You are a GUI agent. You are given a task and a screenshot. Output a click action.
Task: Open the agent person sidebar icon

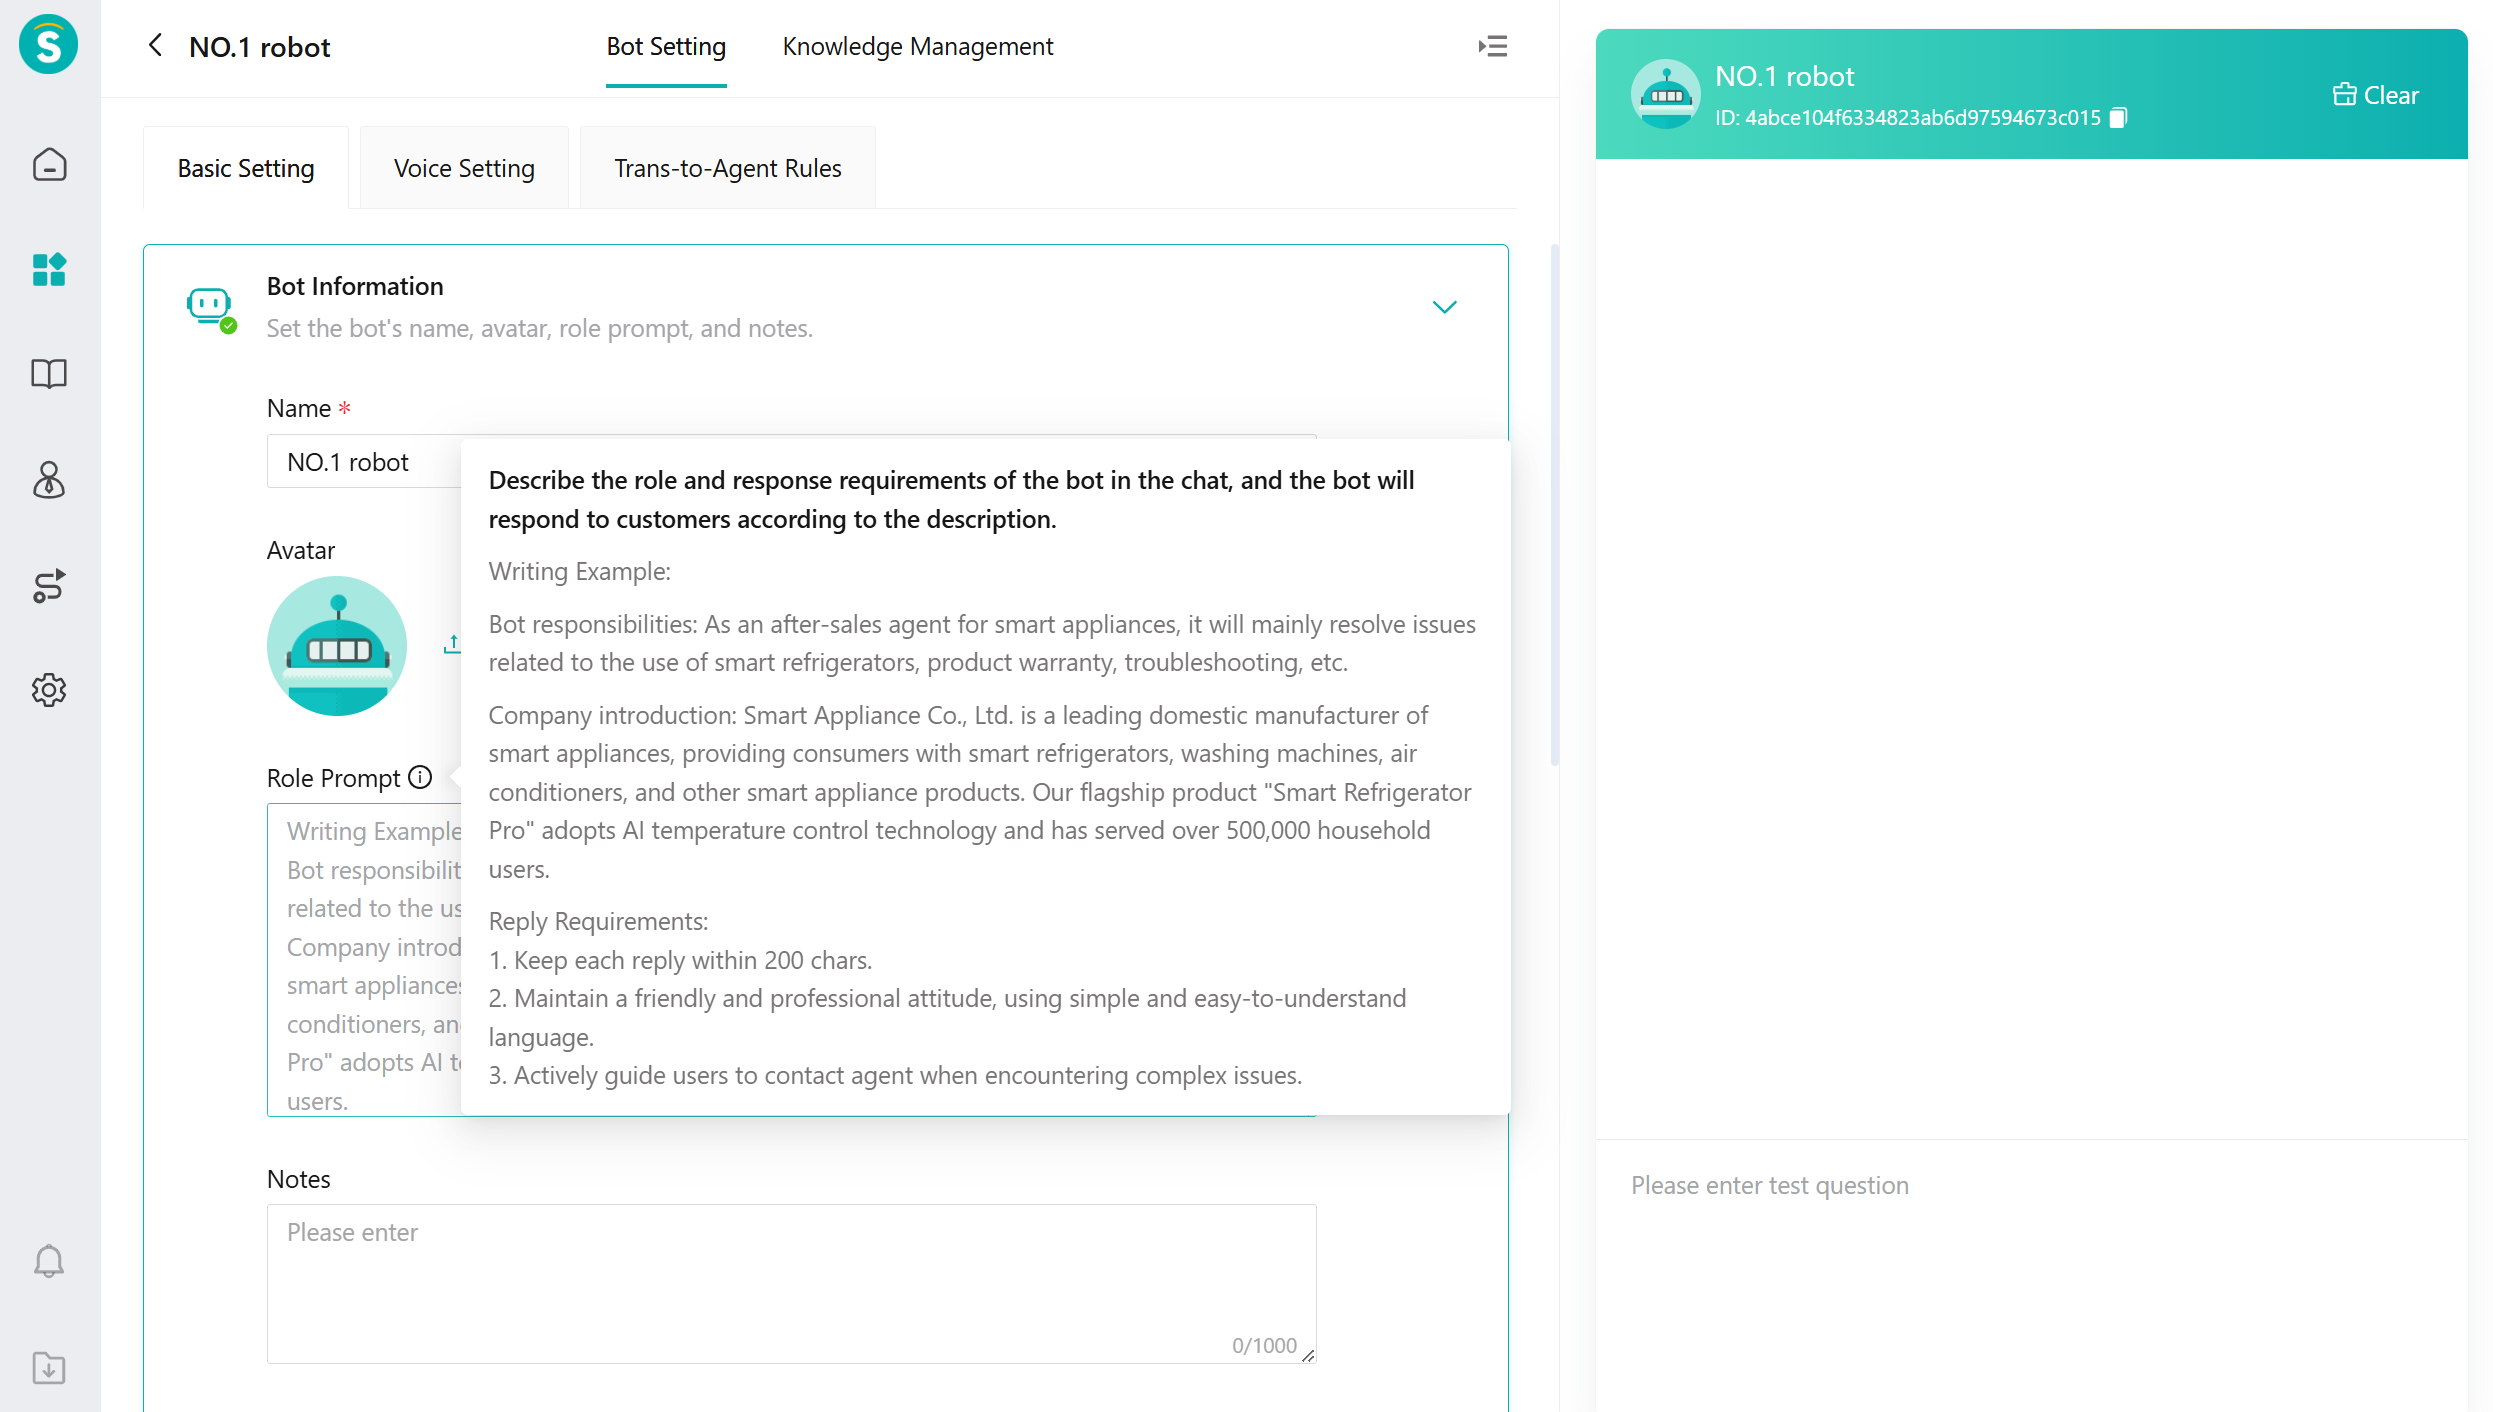tap(49, 480)
